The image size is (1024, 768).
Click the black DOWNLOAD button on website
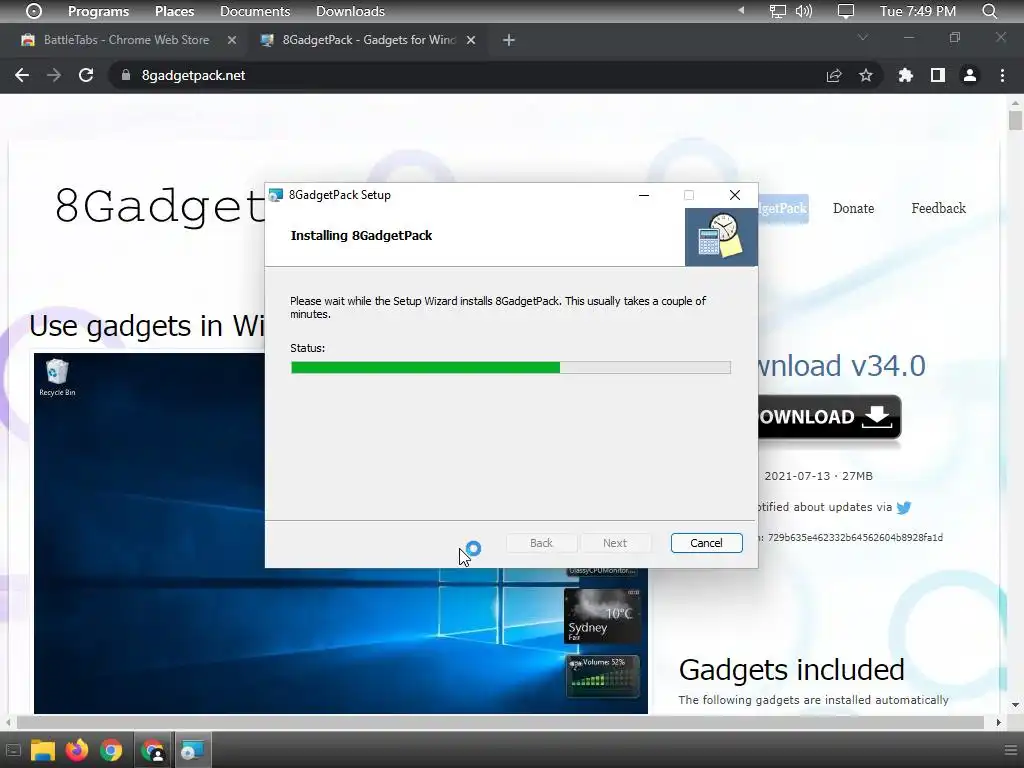(x=829, y=417)
